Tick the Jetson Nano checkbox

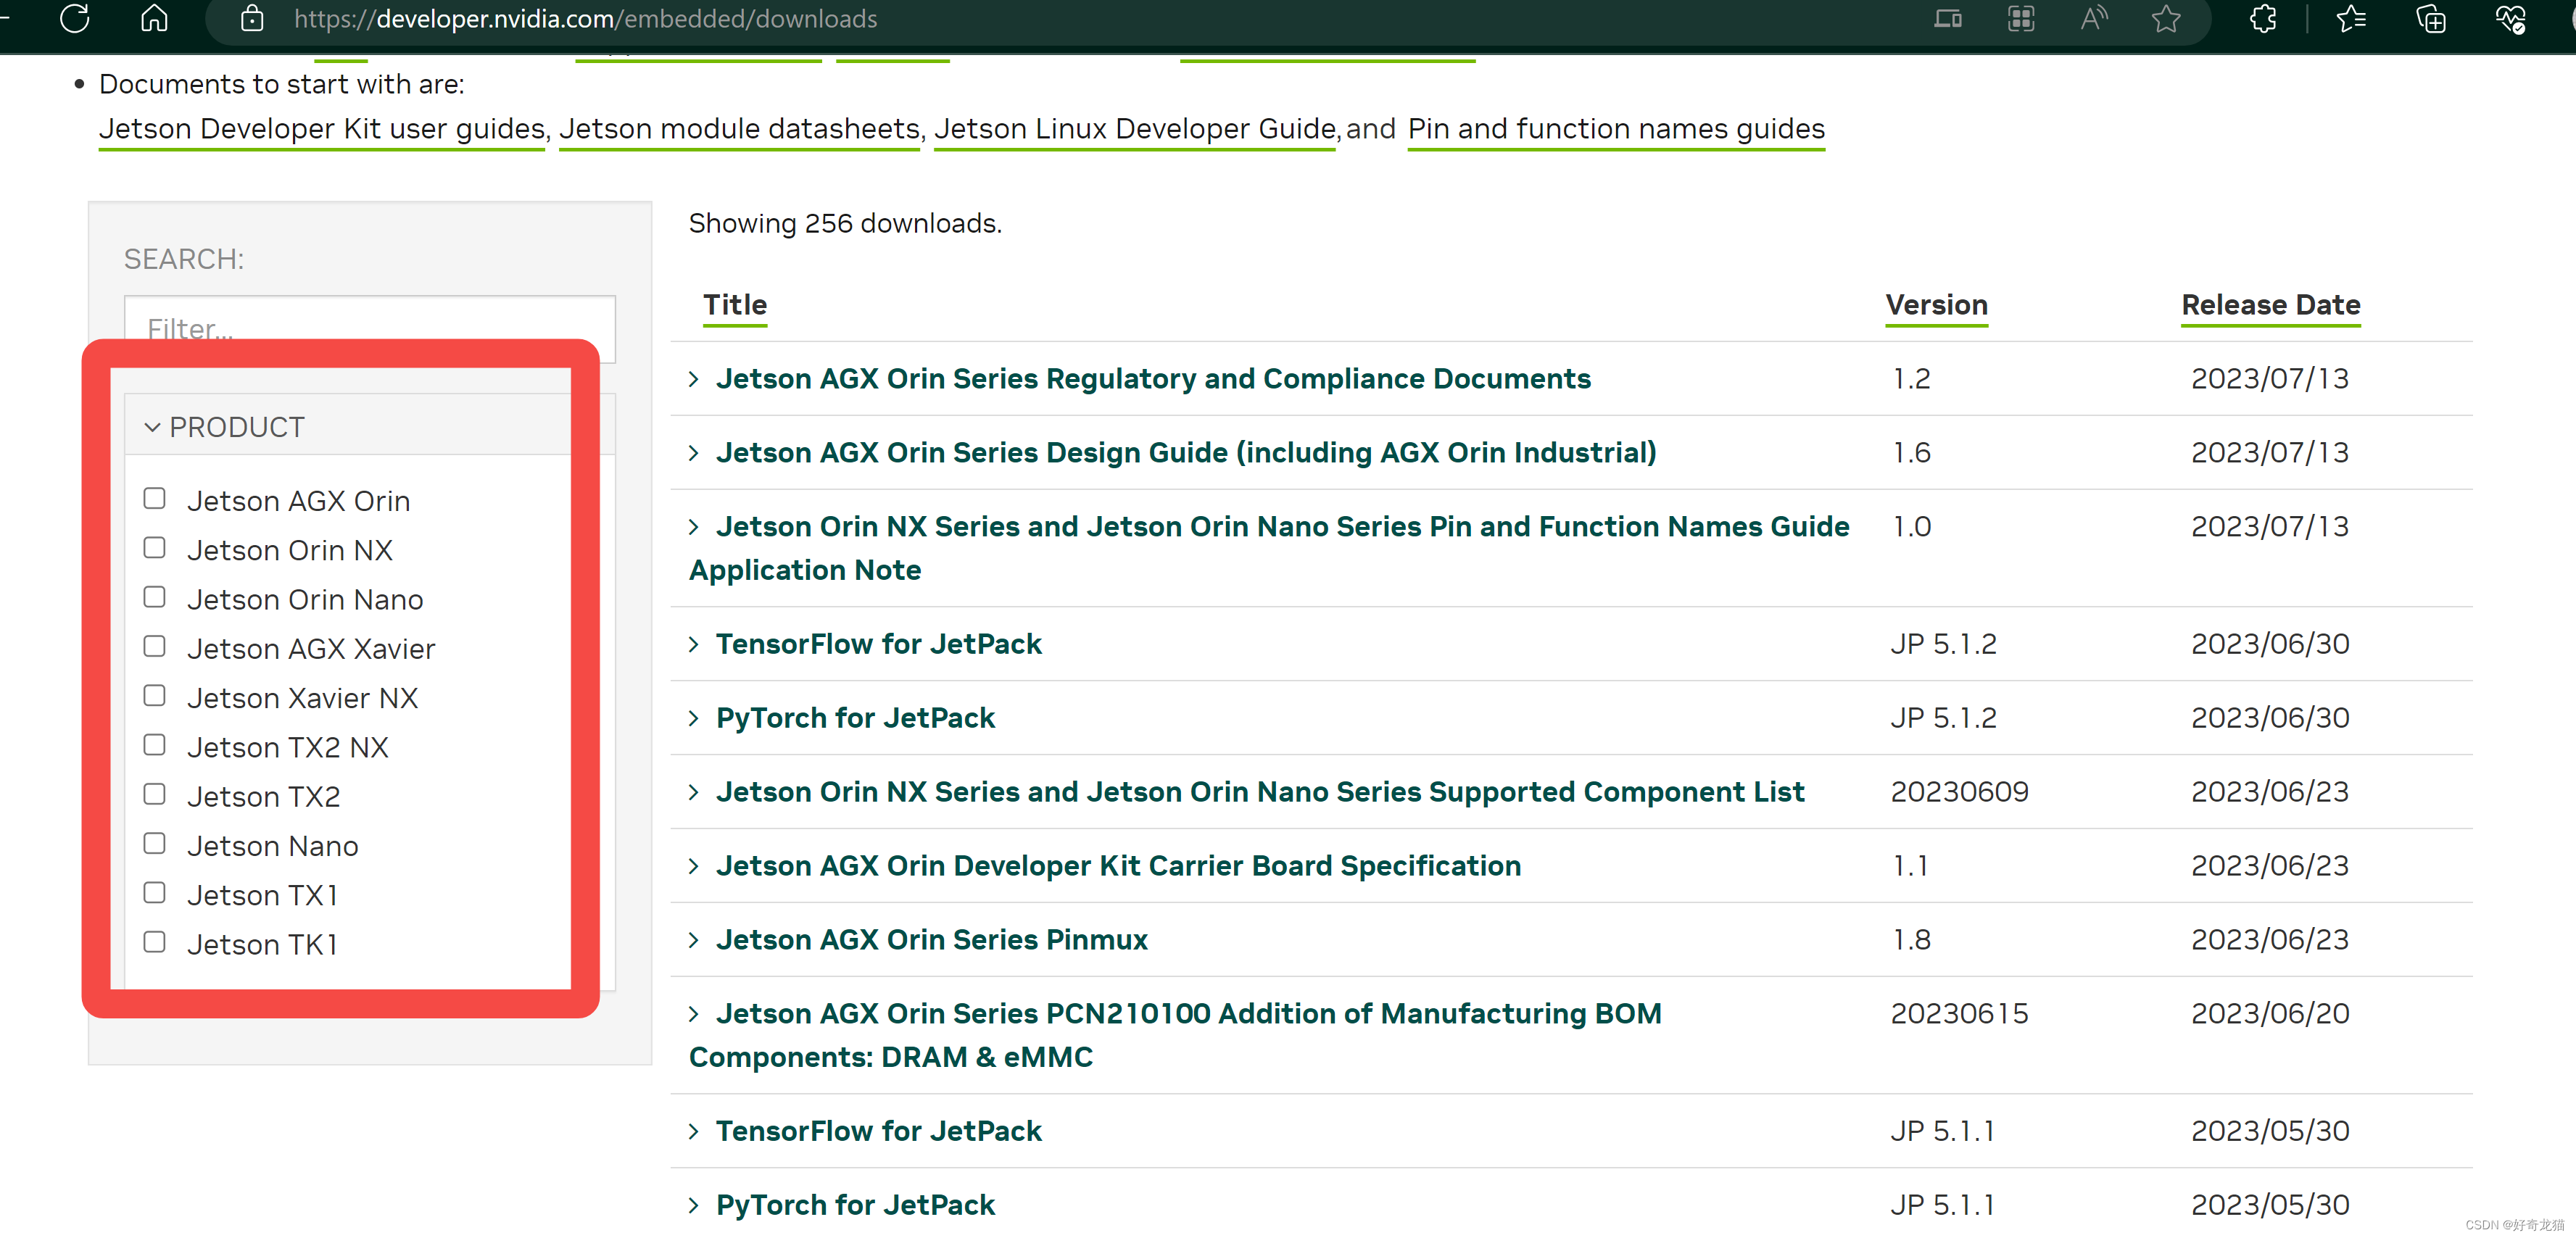tap(154, 844)
